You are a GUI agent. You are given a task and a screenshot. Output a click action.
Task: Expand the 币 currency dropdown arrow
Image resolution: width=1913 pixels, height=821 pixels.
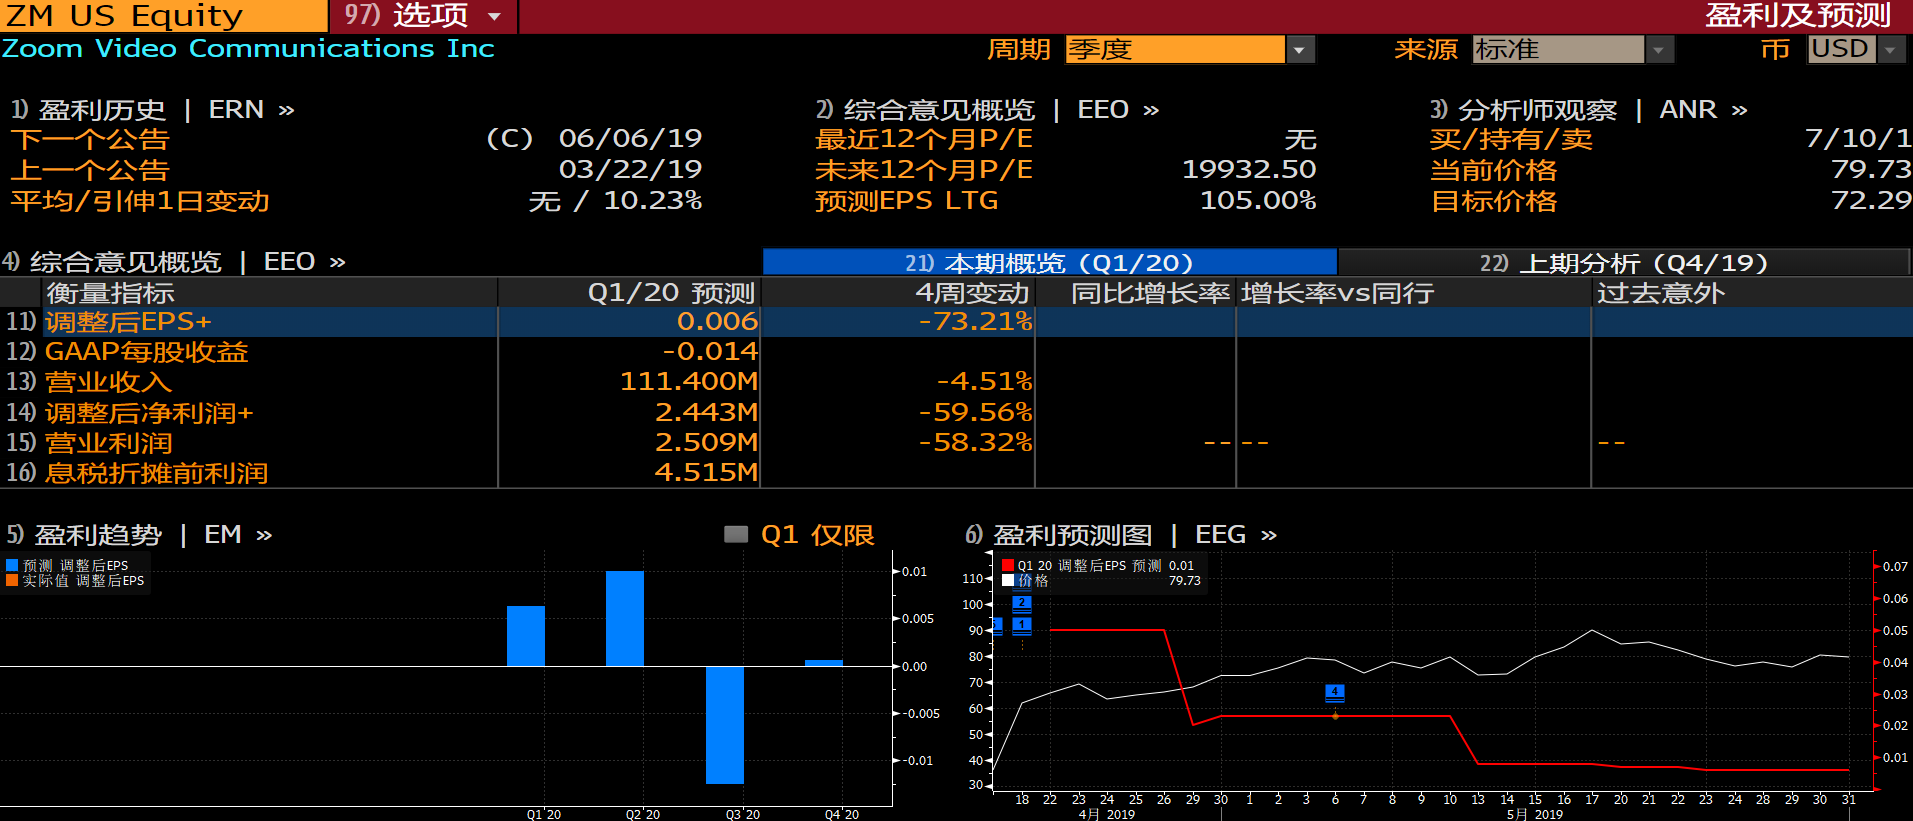pos(1891,49)
